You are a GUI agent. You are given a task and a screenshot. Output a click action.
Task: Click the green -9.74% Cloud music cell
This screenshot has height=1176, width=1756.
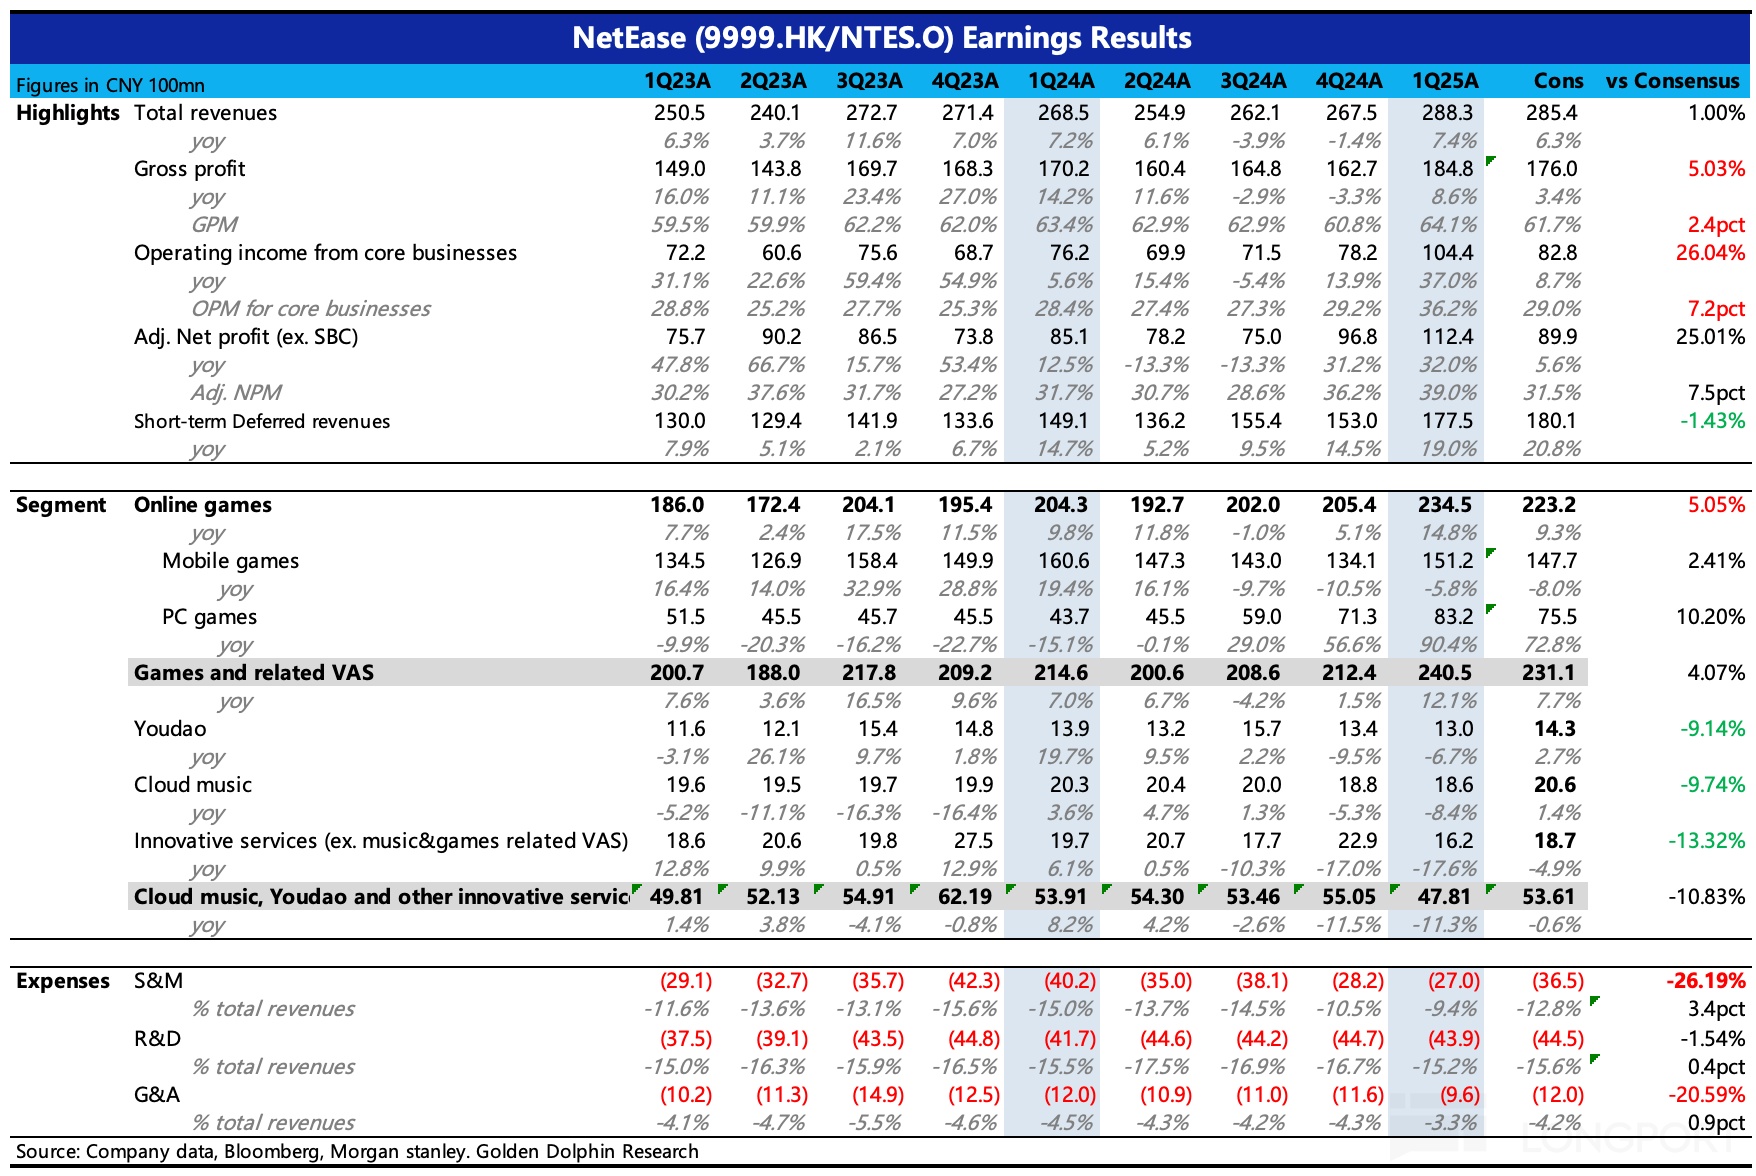click(1713, 785)
